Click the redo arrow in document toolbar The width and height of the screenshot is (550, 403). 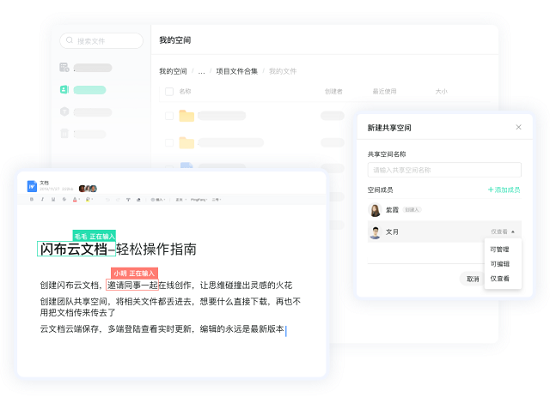[x=118, y=200]
